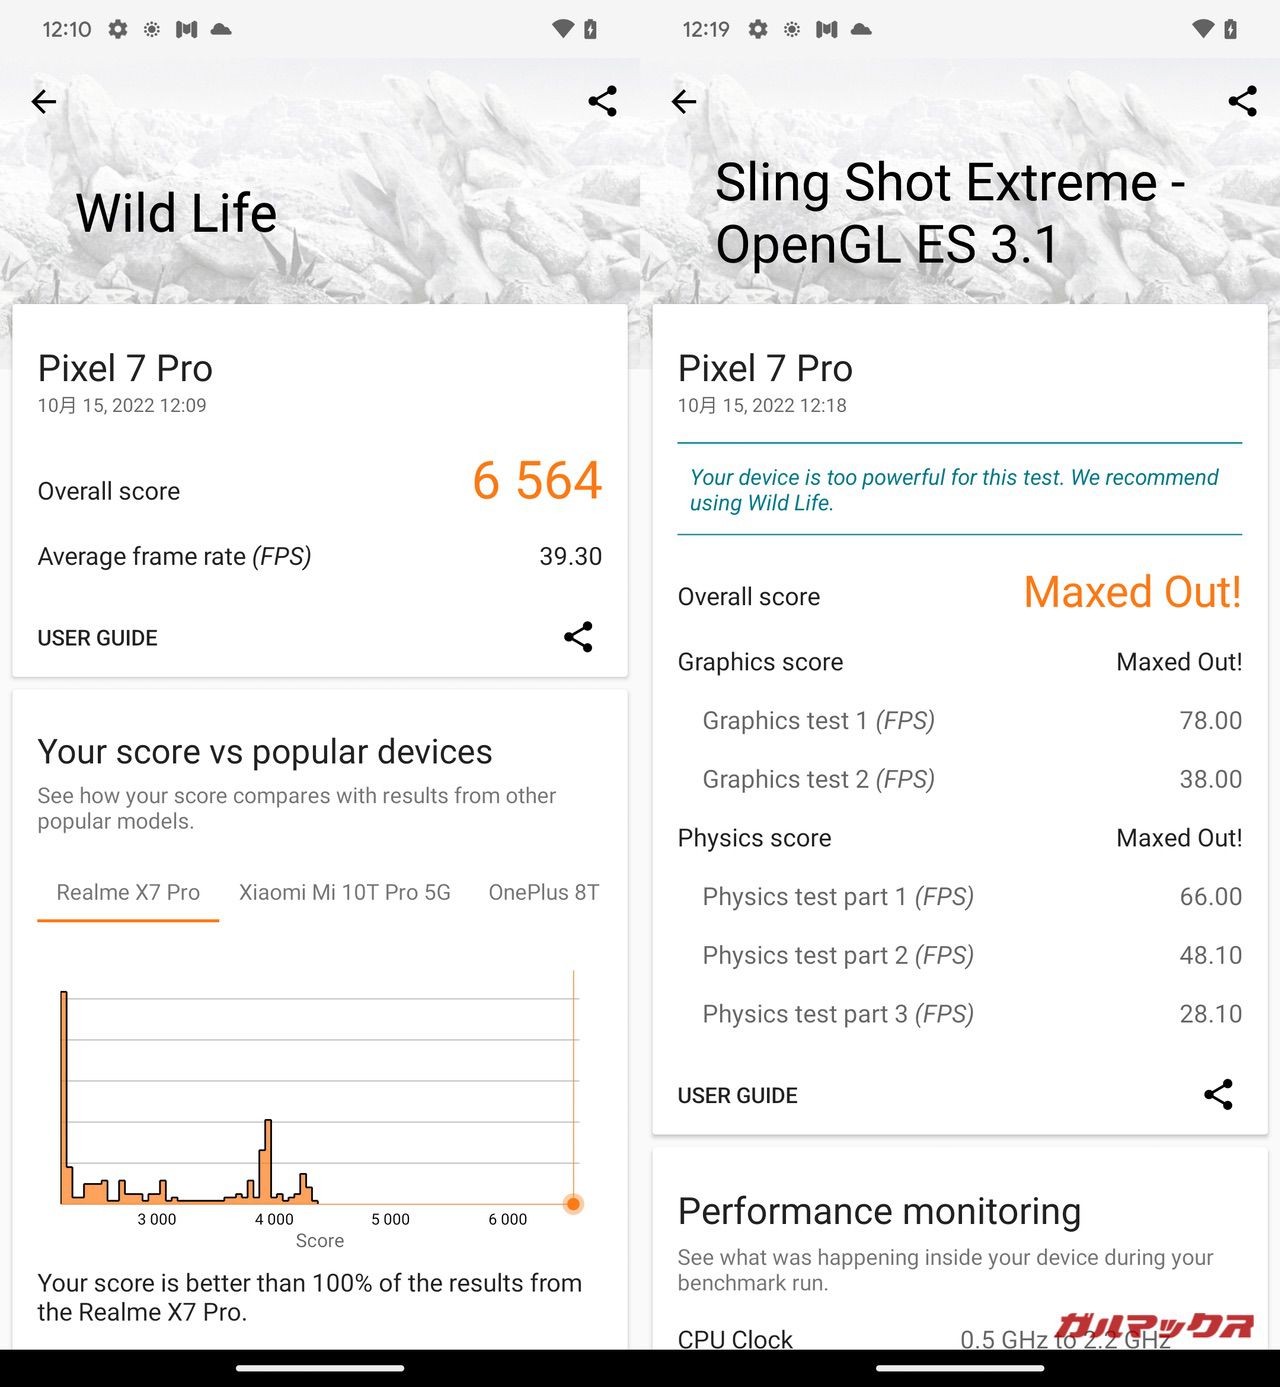
Task: Select the Realme X7 Pro tab
Action: [128, 892]
